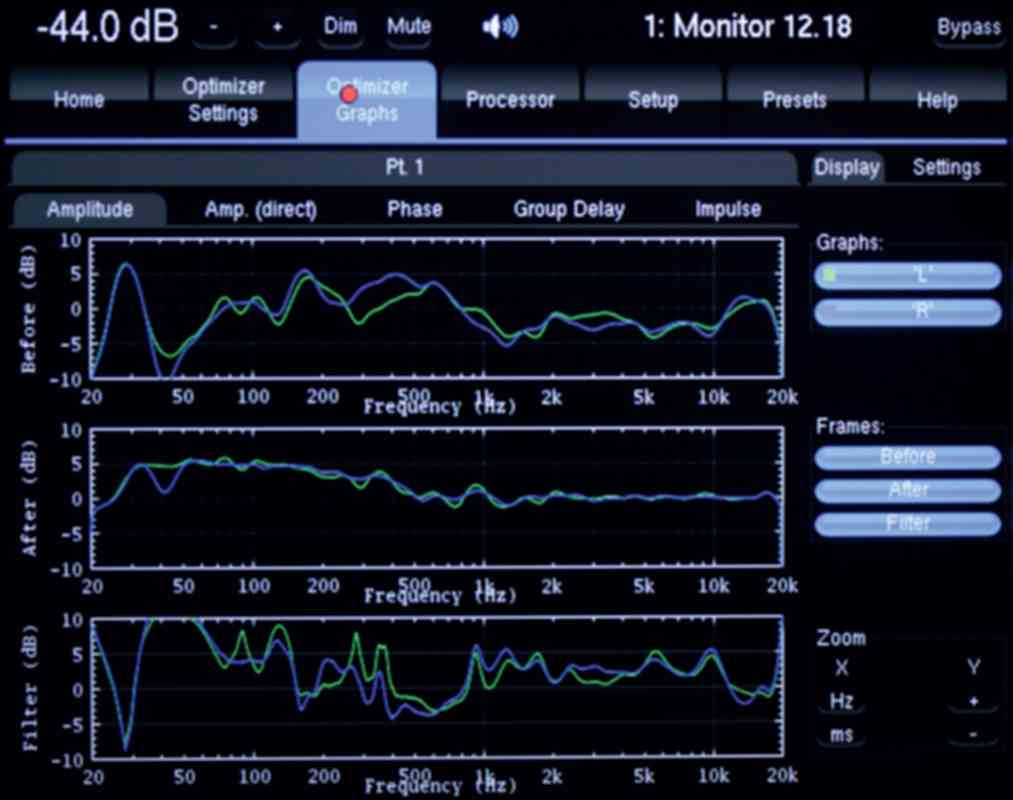Viewport: 1013px width, 800px height.
Task: Toggle the Mute button
Action: click(x=409, y=28)
